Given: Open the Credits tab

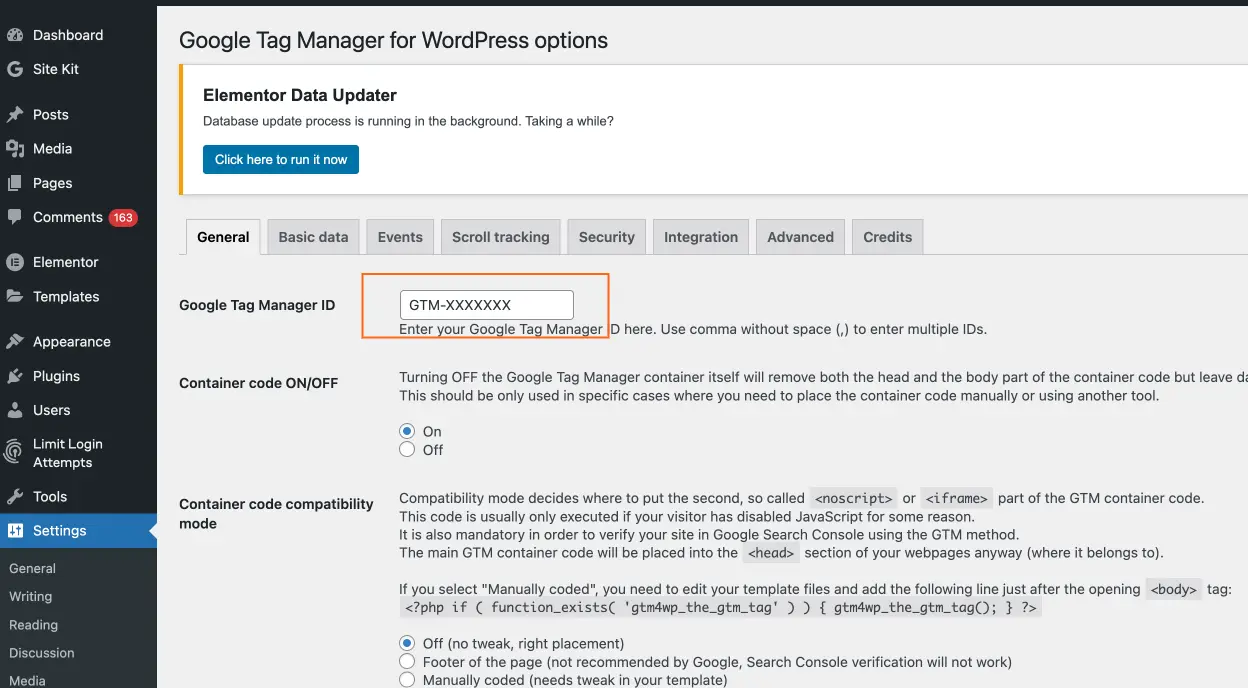Looking at the screenshot, I should tap(888, 237).
